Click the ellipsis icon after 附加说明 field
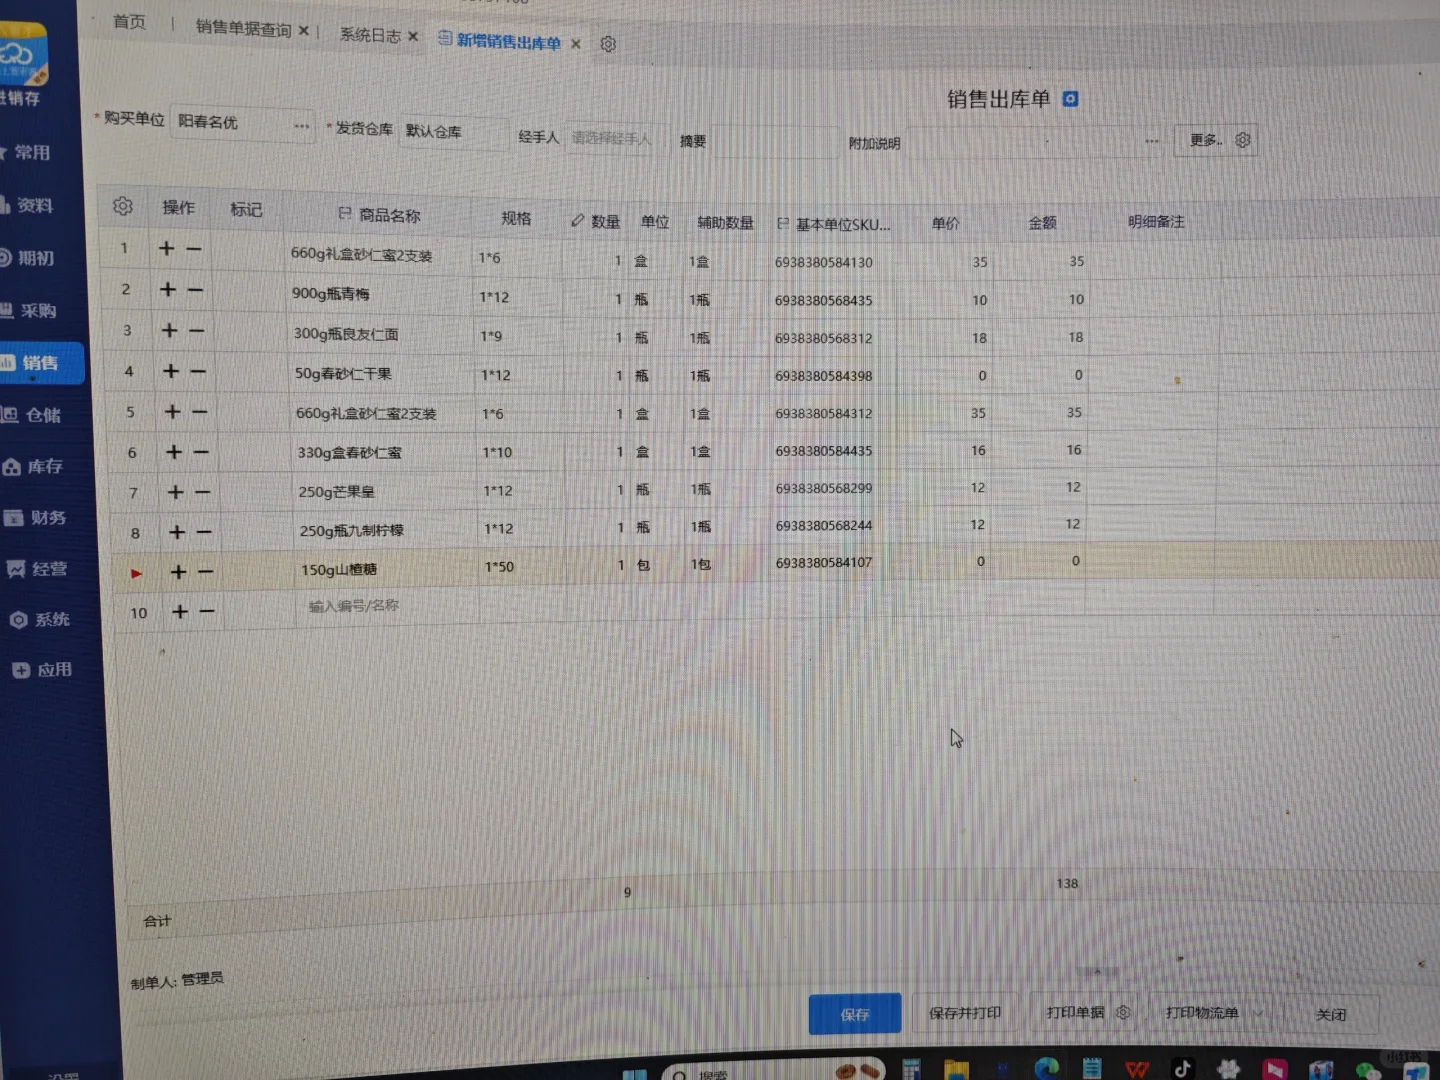This screenshot has width=1440, height=1080. click(1151, 141)
